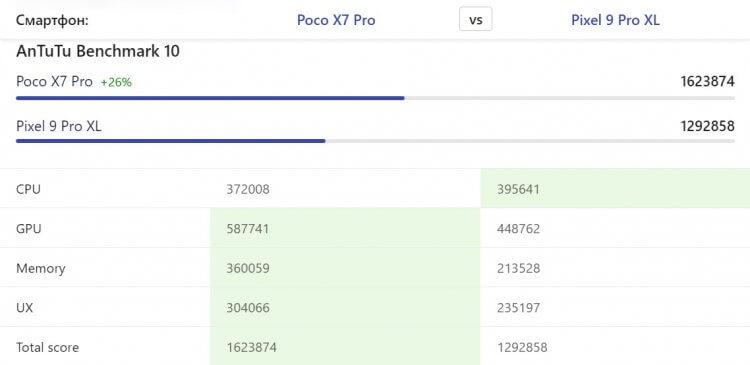Click the highlighted CPU value 395641

pyautogui.click(x=518, y=189)
